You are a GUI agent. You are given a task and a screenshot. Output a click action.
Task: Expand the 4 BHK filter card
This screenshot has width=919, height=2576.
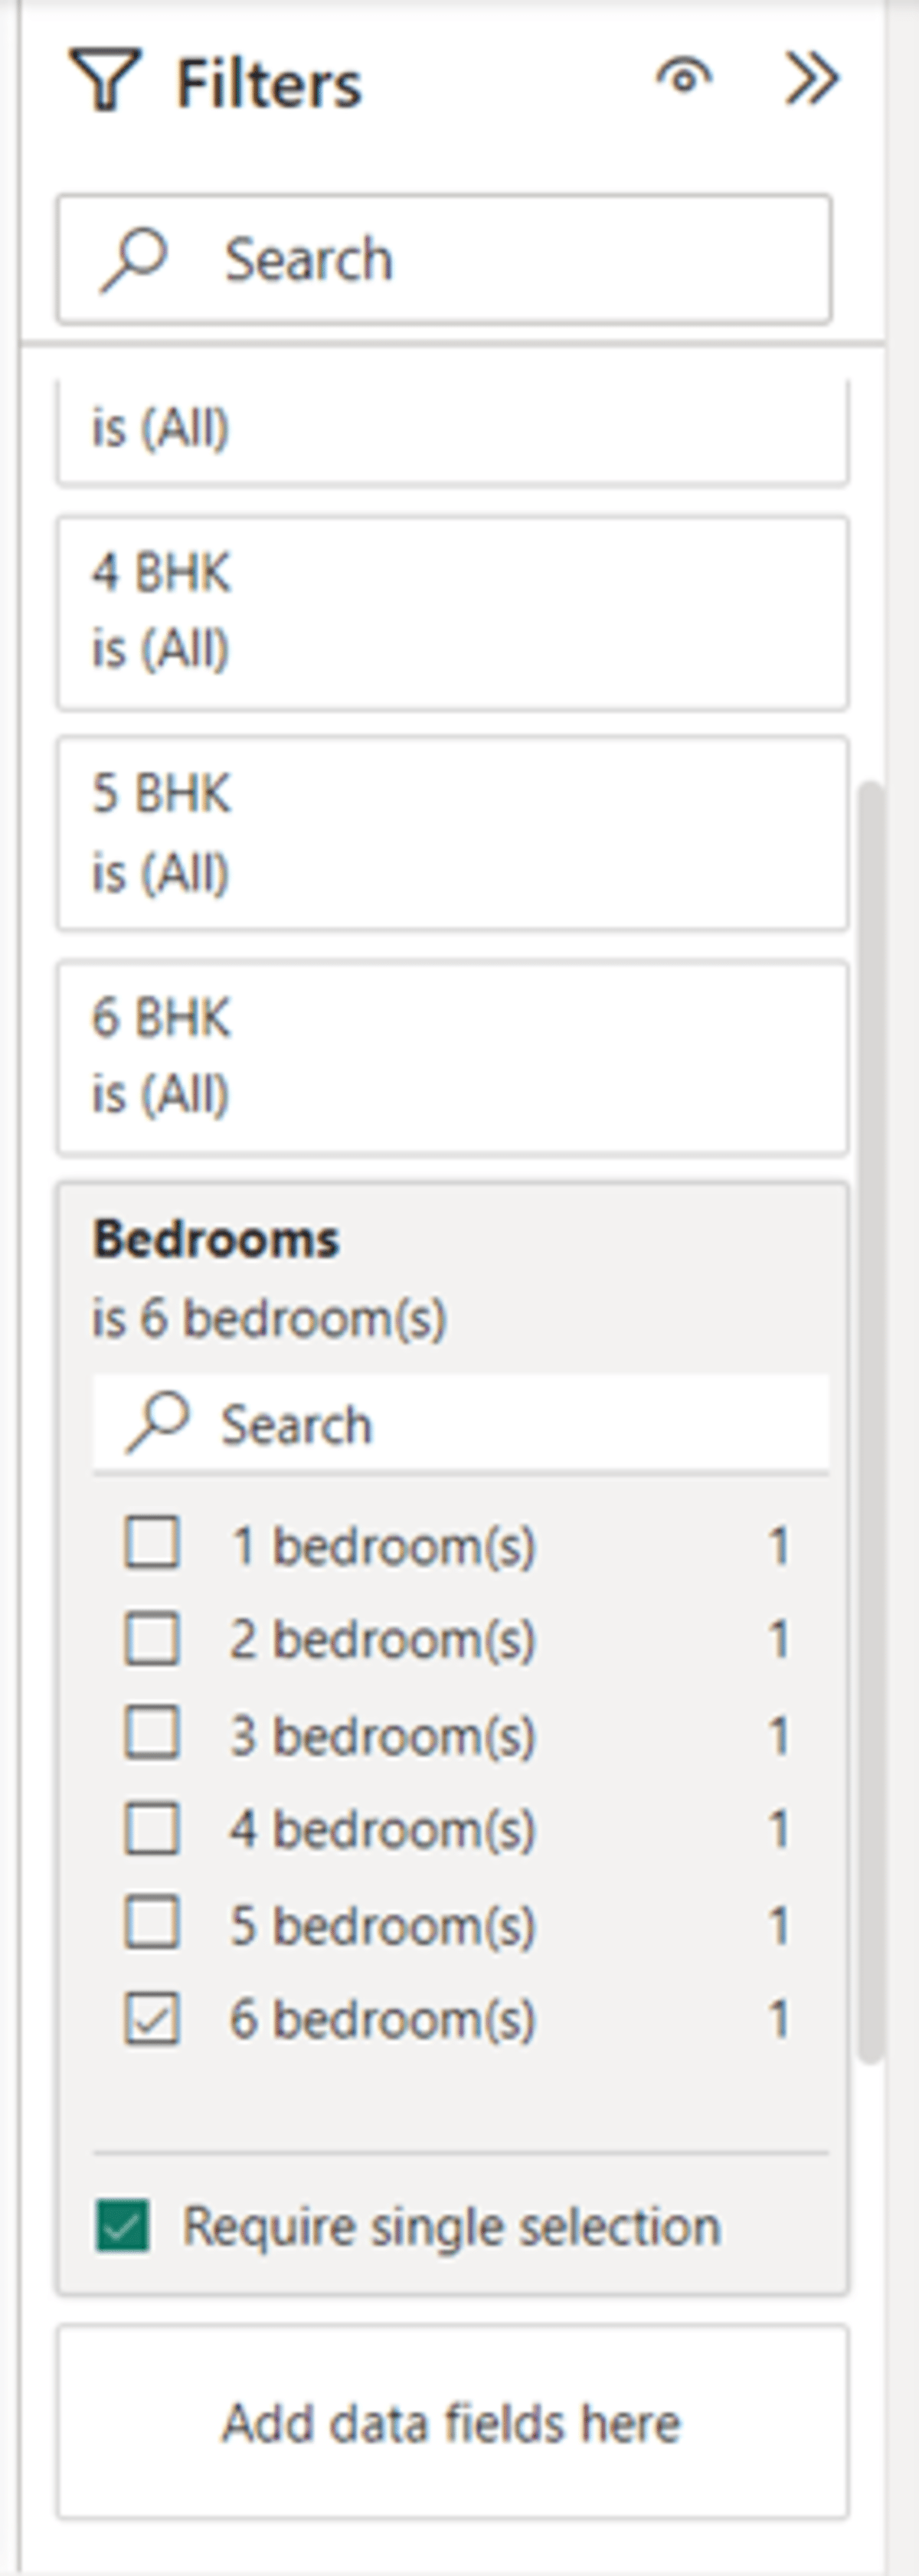(x=452, y=612)
